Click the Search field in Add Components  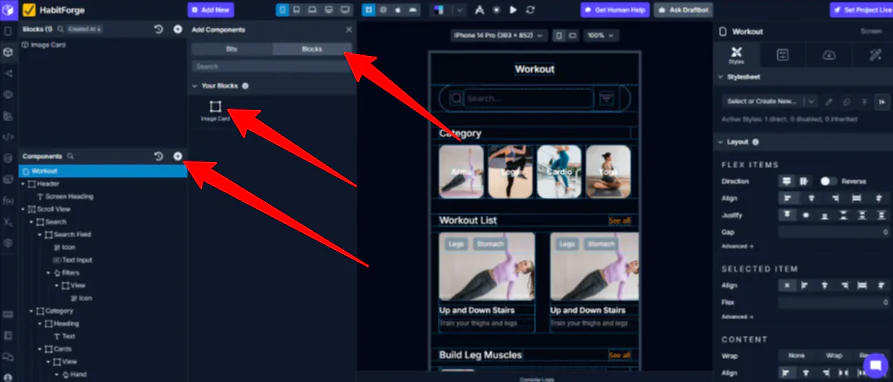pyautogui.click(x=271, y=67)
